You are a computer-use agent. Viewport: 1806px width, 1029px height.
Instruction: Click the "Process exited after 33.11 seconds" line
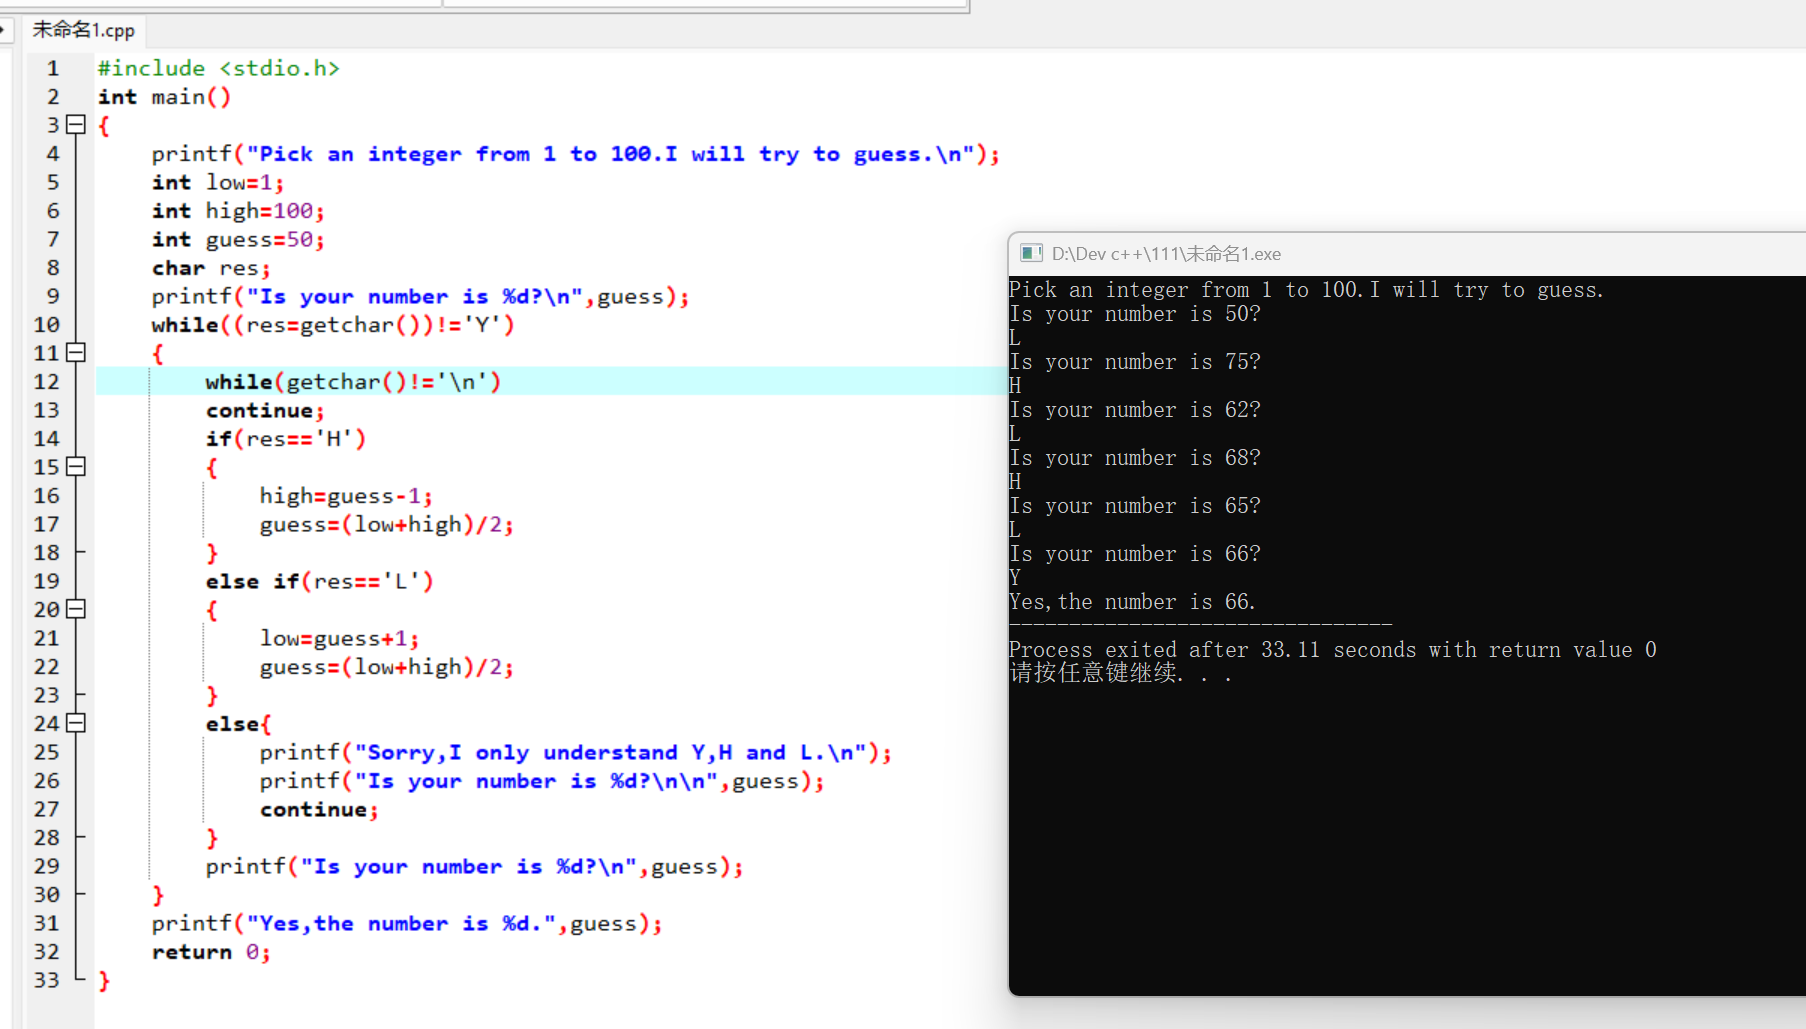pyautogui.click(x=1333, y=650)
